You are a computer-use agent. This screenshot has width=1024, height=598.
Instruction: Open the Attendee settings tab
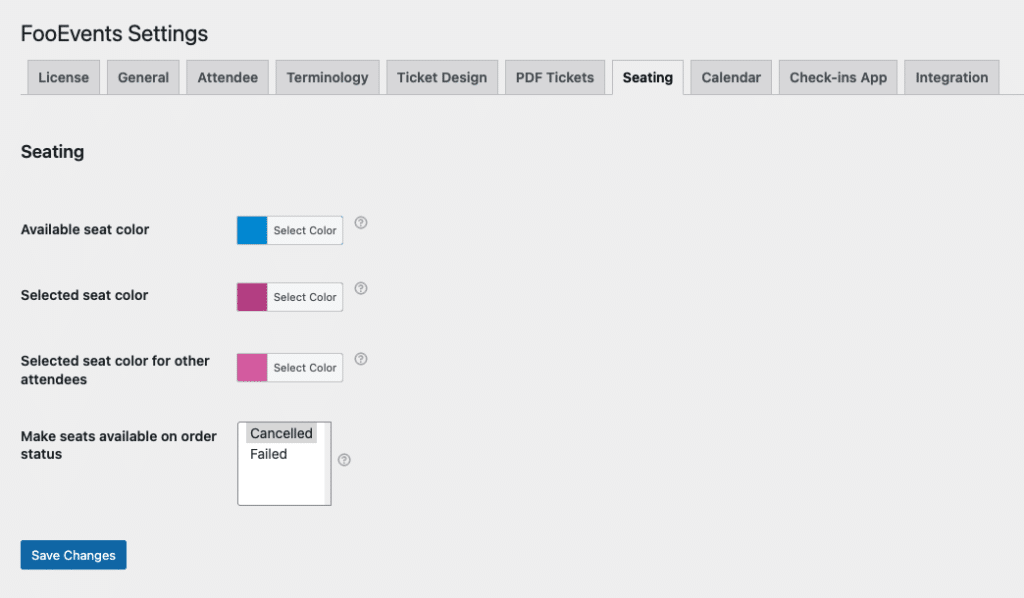click(x=227, y=76)
